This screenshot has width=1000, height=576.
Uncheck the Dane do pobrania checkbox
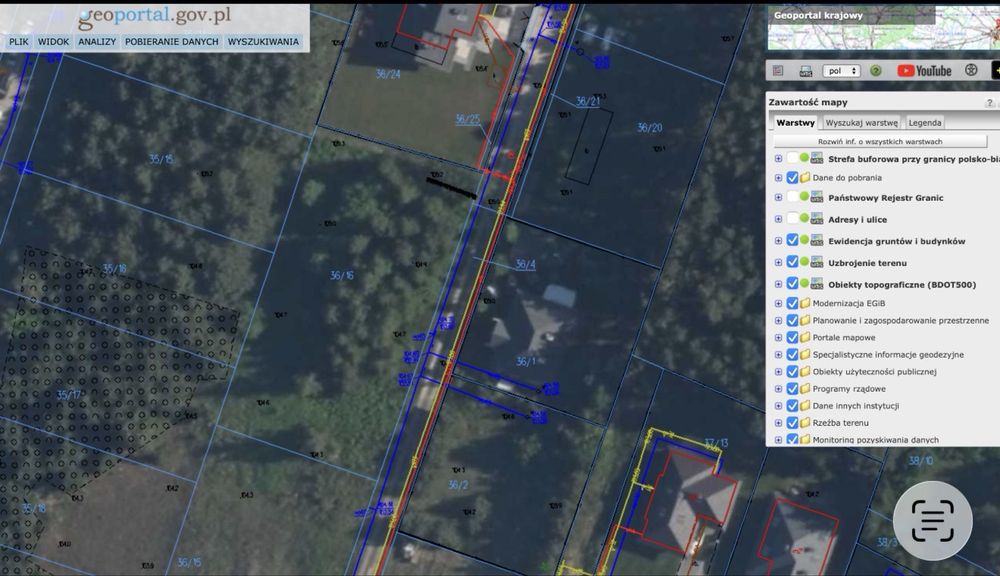tap(792, 177)
